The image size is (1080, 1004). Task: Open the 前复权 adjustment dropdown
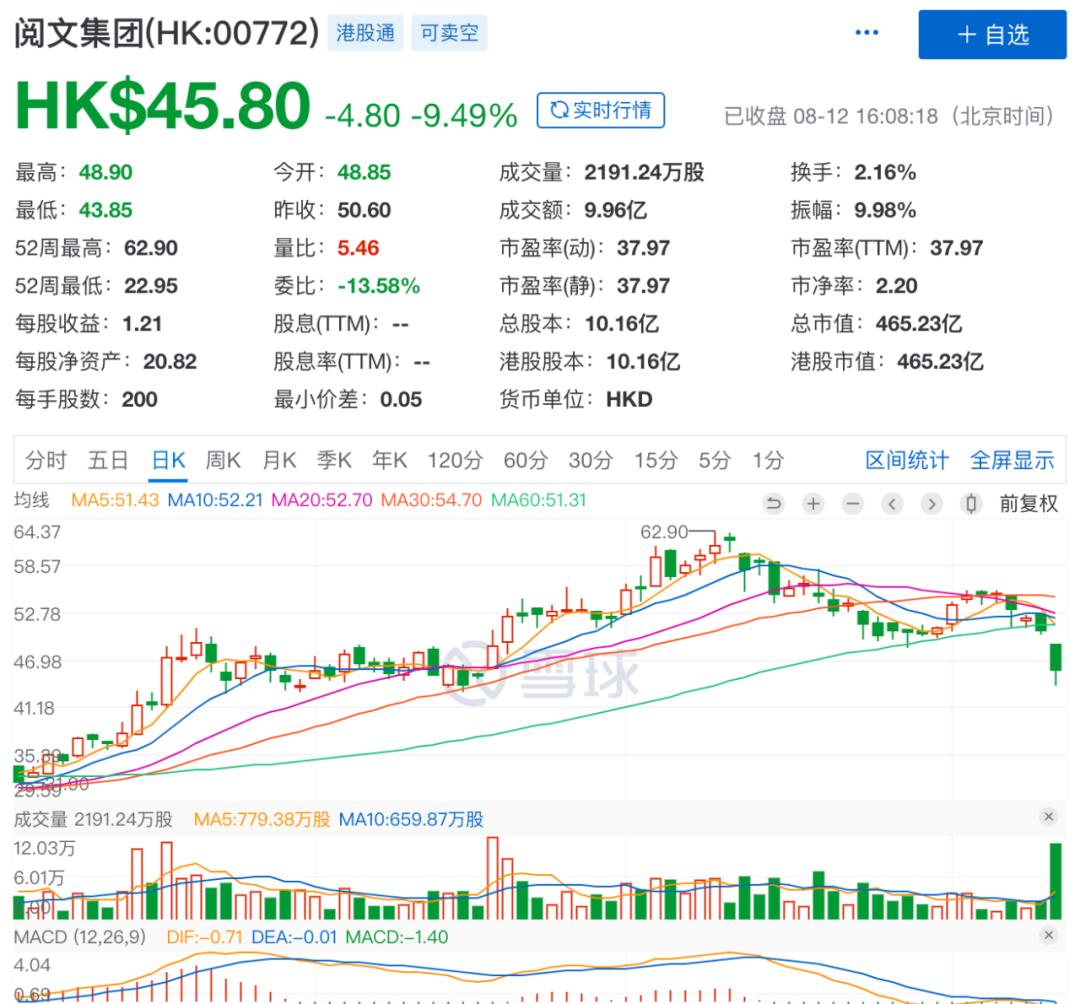pos(1028,504)
